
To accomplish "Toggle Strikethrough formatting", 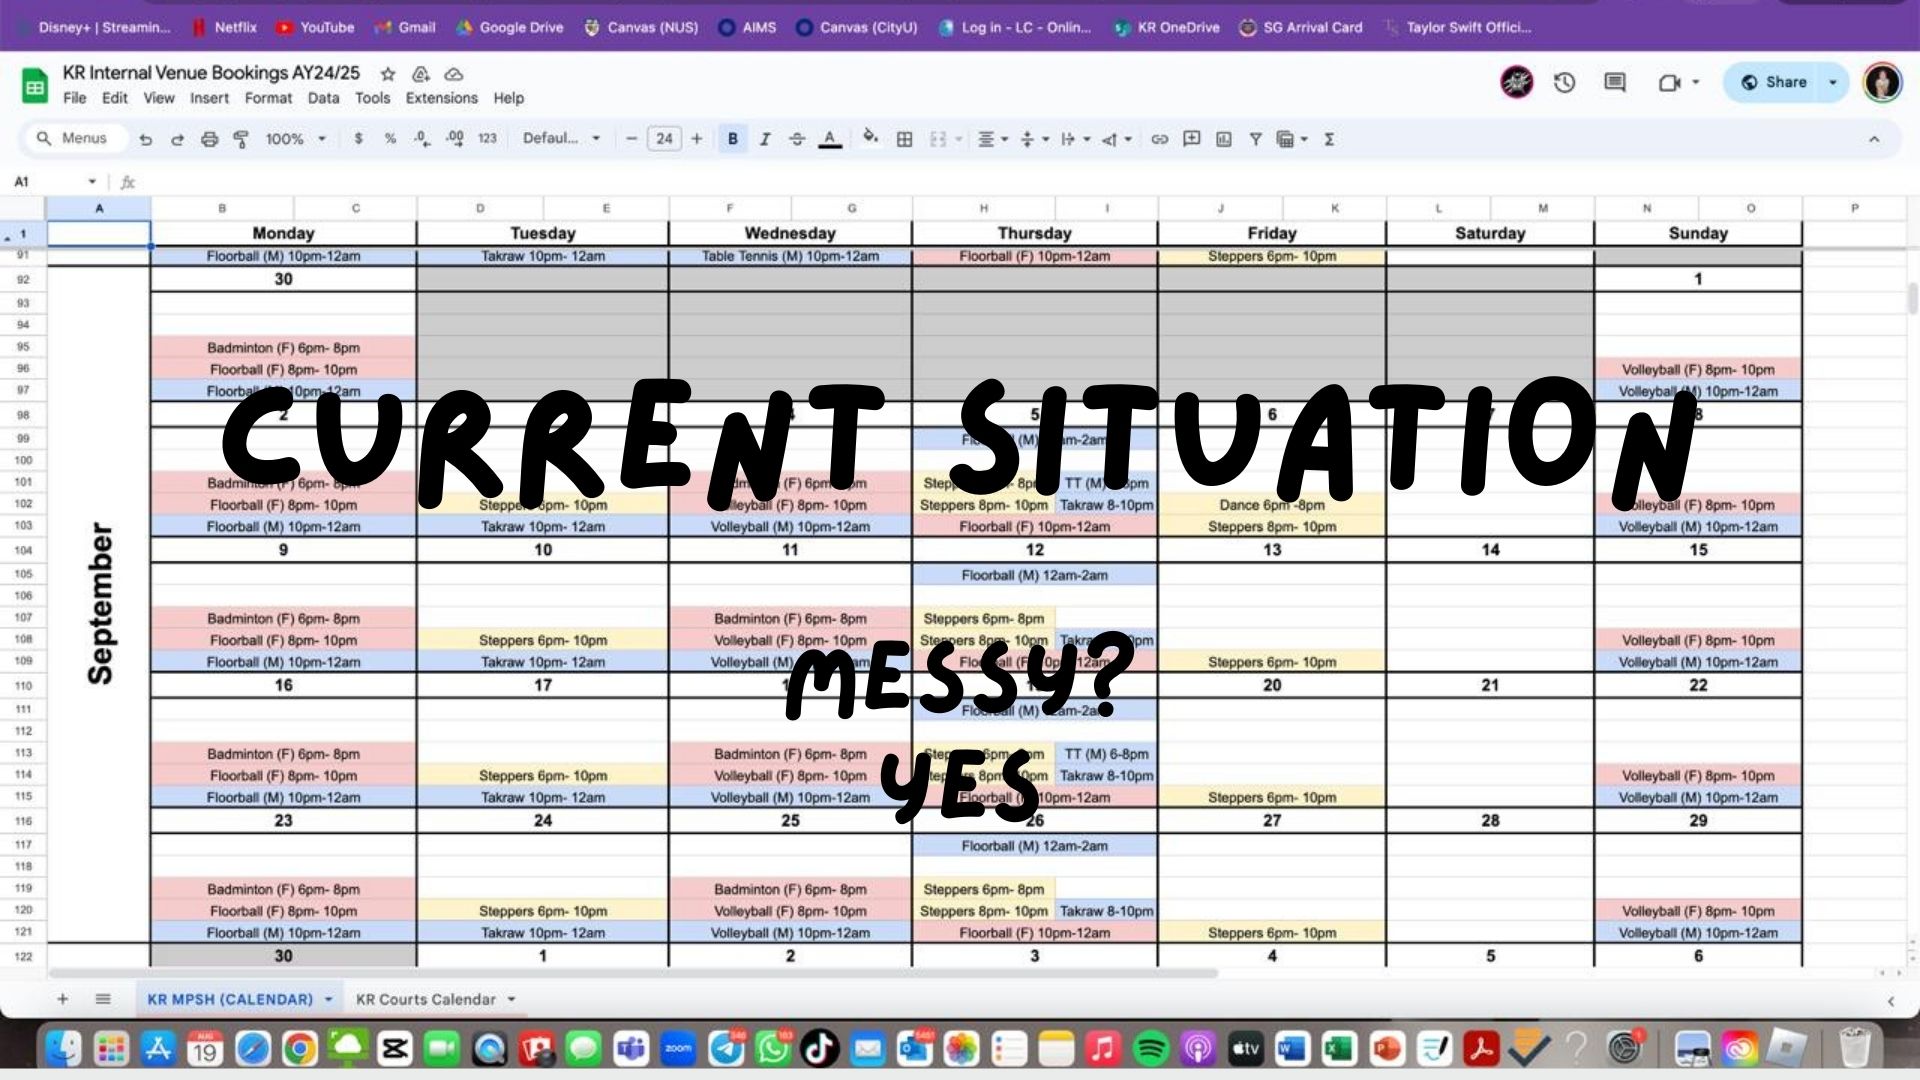I will (797, 139).
